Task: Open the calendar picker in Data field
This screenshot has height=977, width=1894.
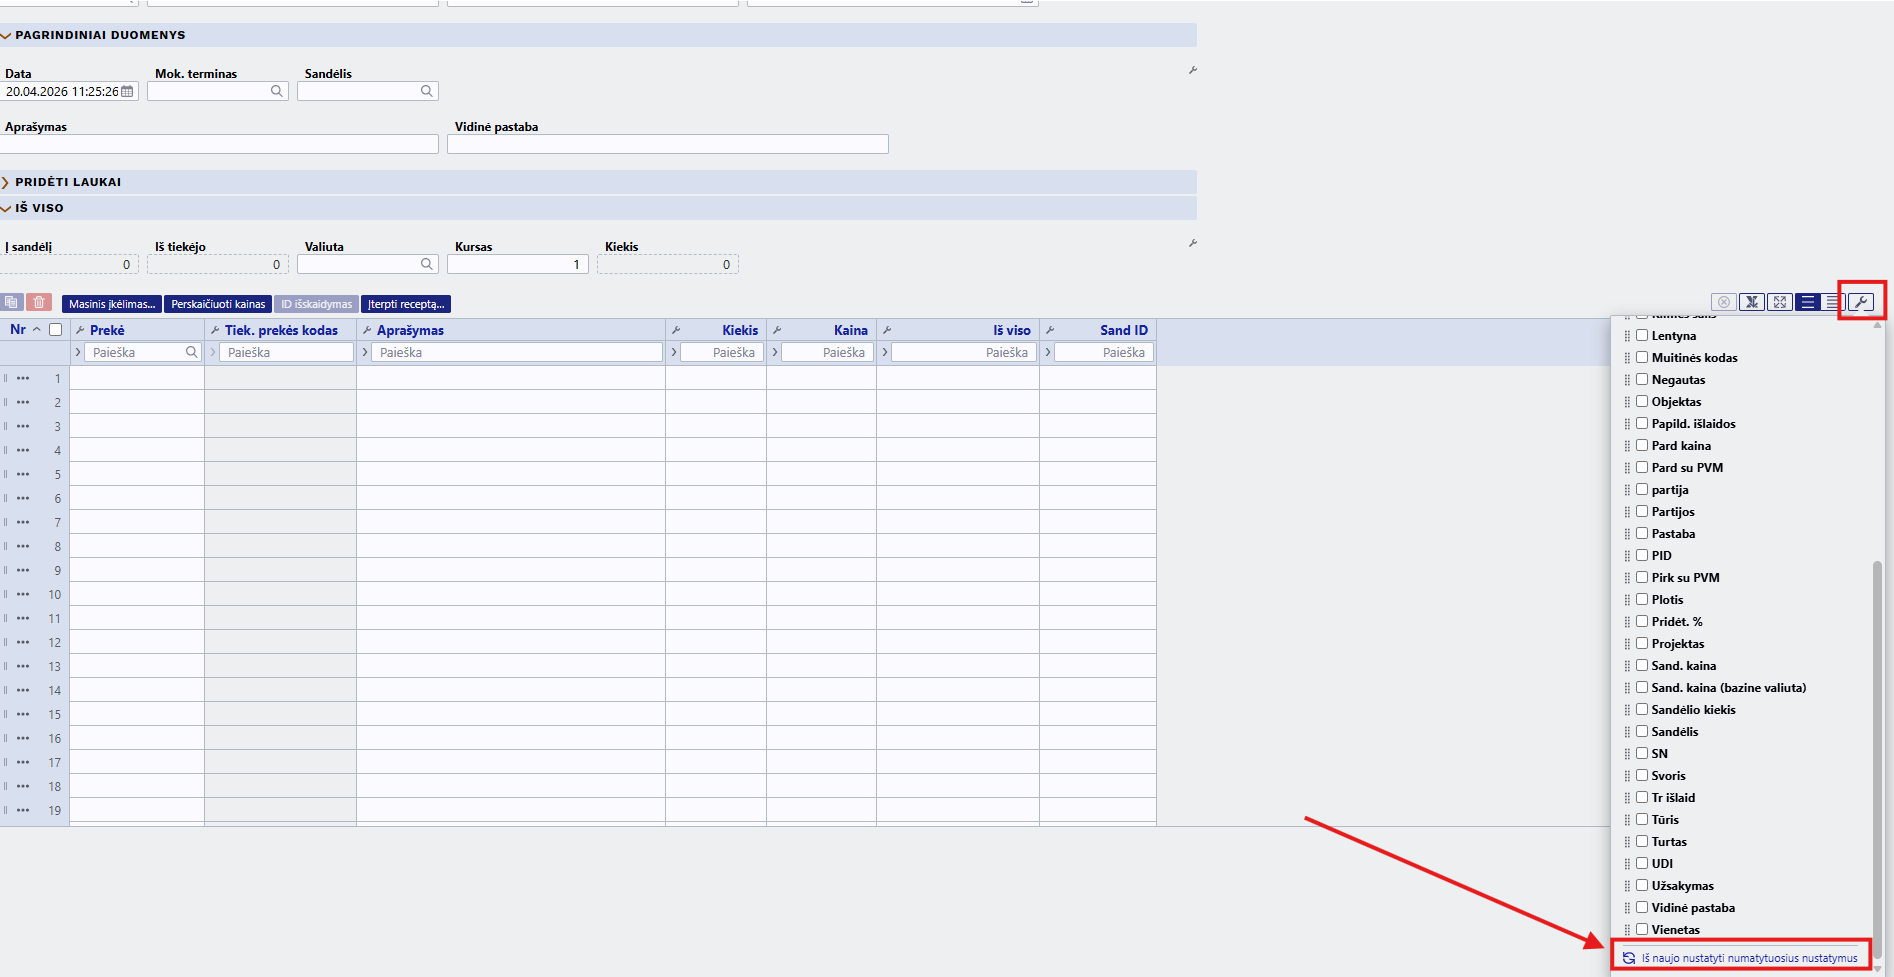Action: (127, 92)
